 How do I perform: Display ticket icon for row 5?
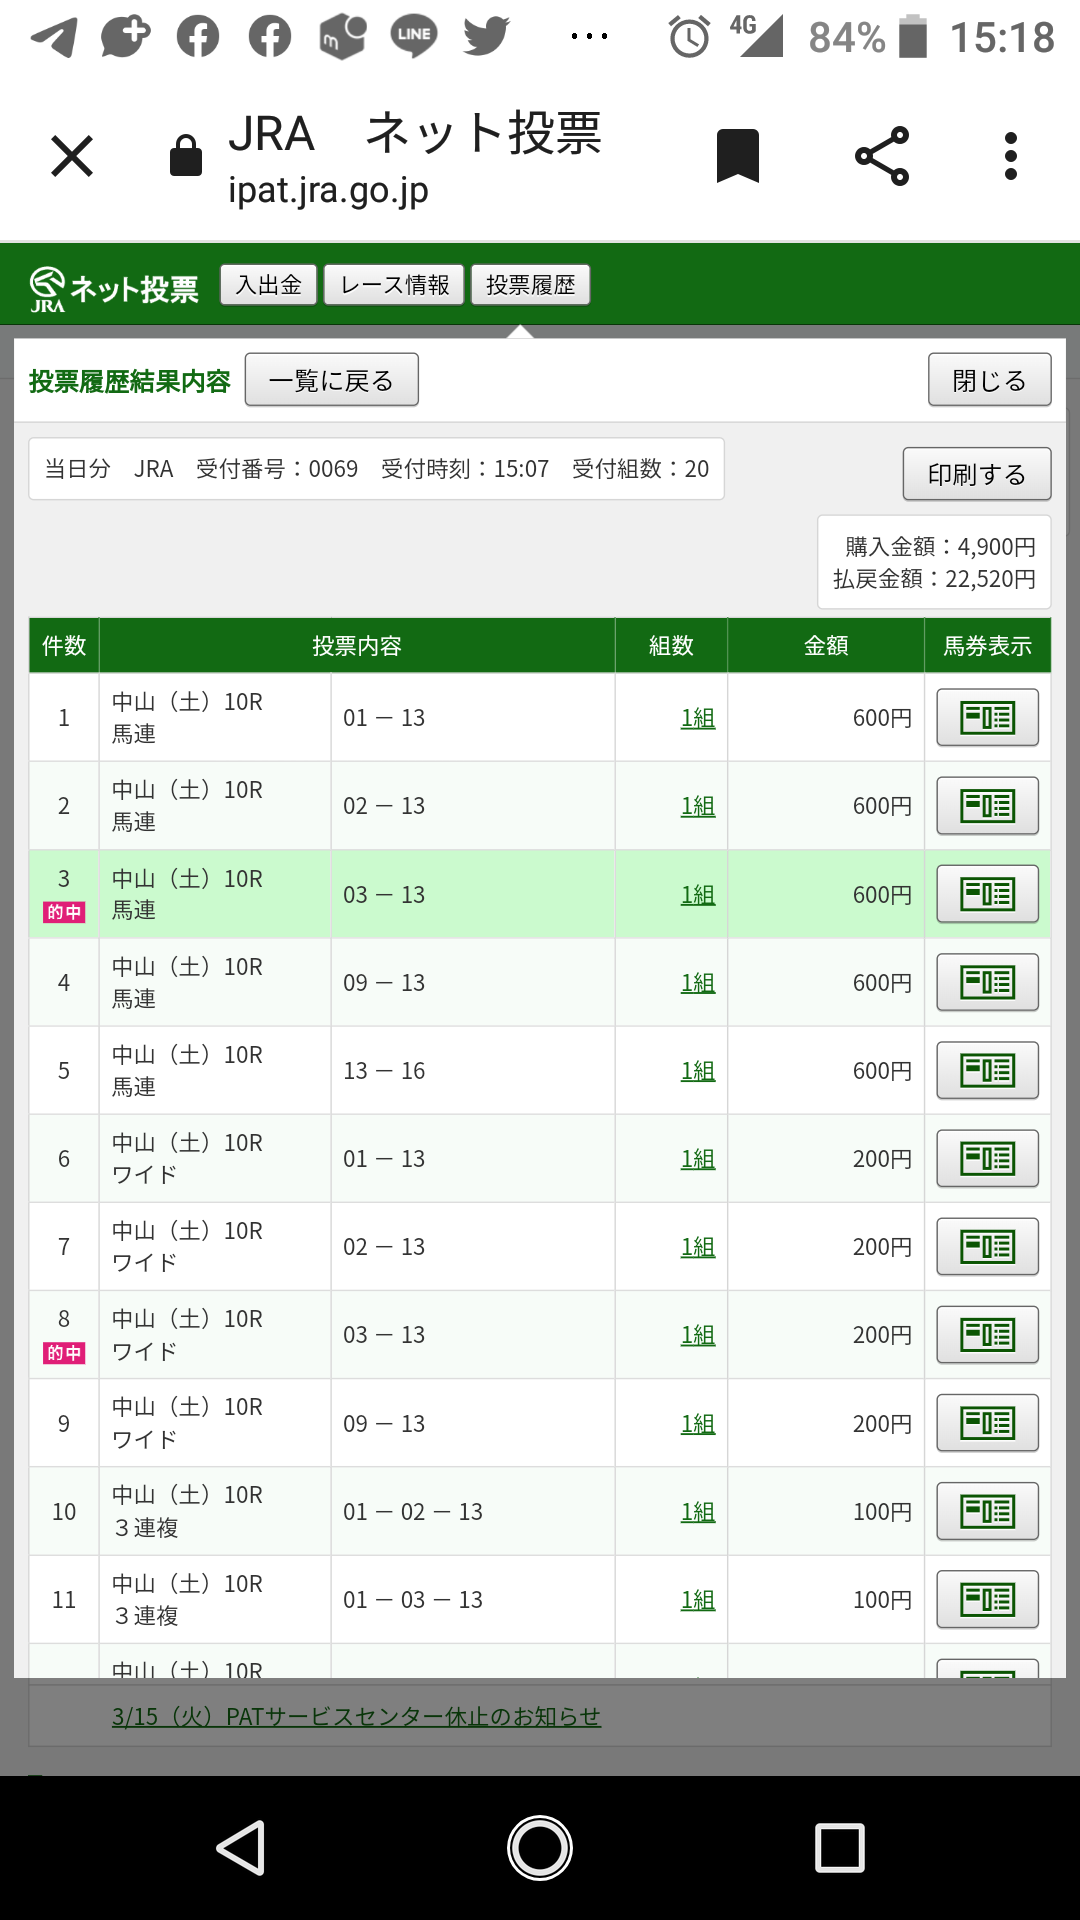[x=987, y=1070]
